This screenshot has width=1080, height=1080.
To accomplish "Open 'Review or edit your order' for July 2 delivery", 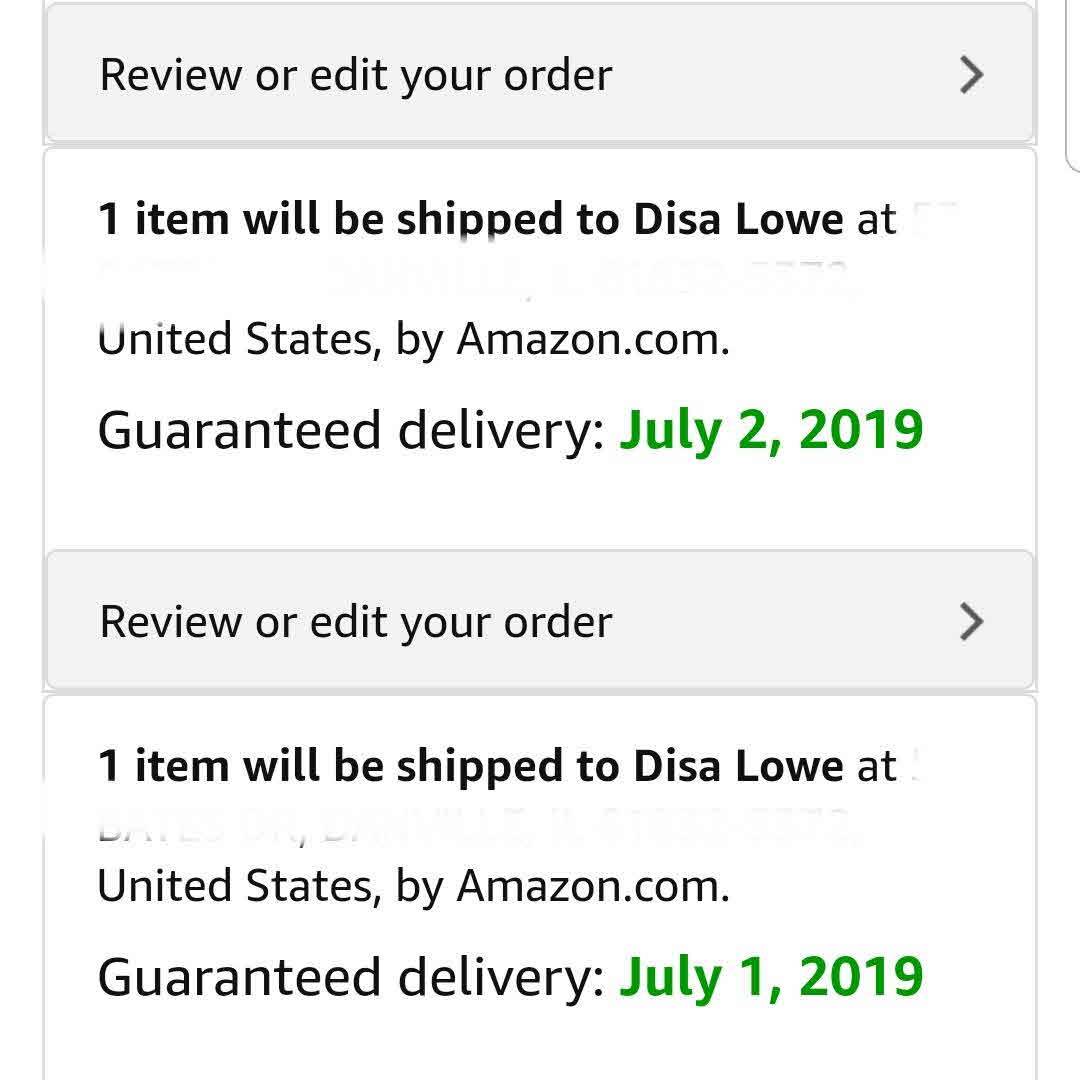I will (x=356, y=76).
